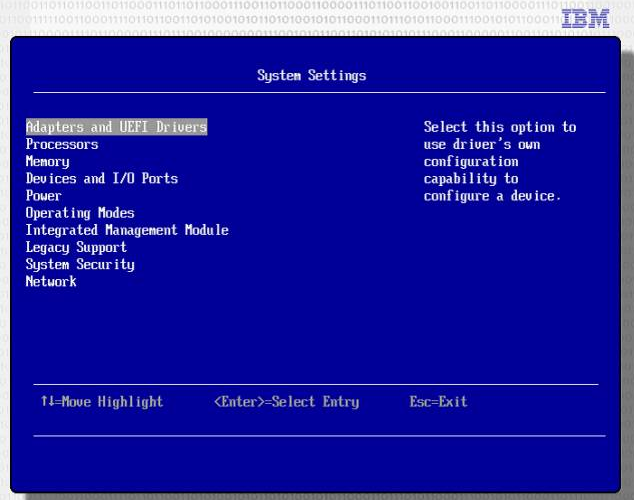Image resolution: width=634 pixels, height=500 pixels.
Task: Click Esc=Exit in the footer
Action: (438, 402)
